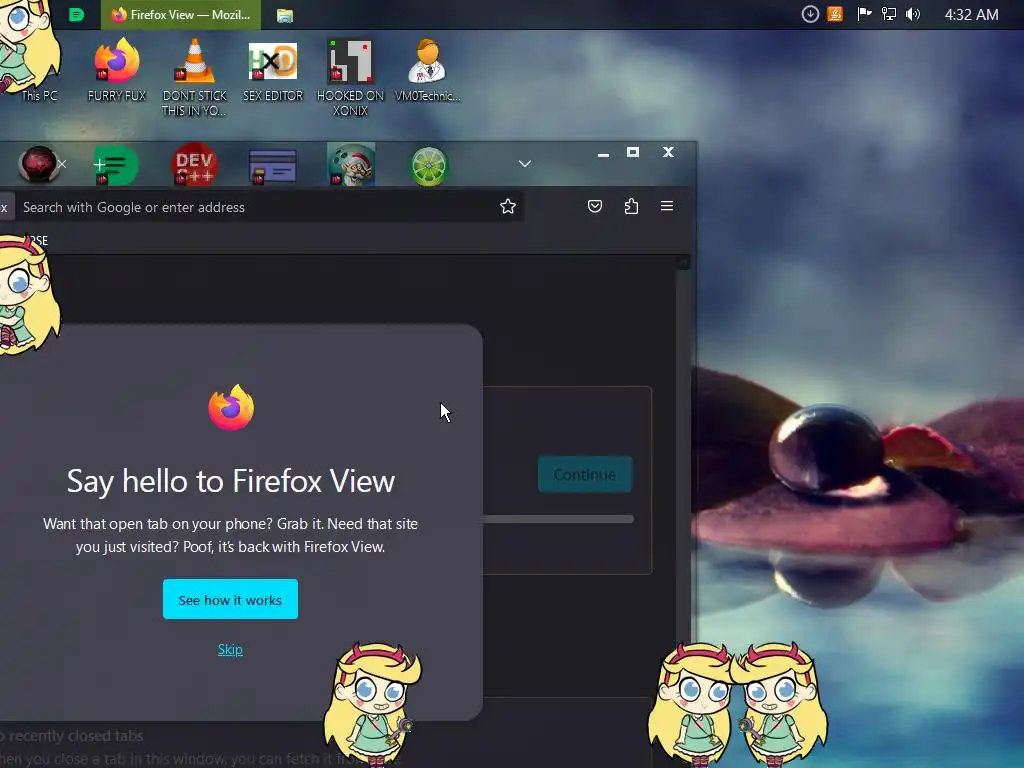
Task: Click the progress bar below Continue
Action: [558, 519]
